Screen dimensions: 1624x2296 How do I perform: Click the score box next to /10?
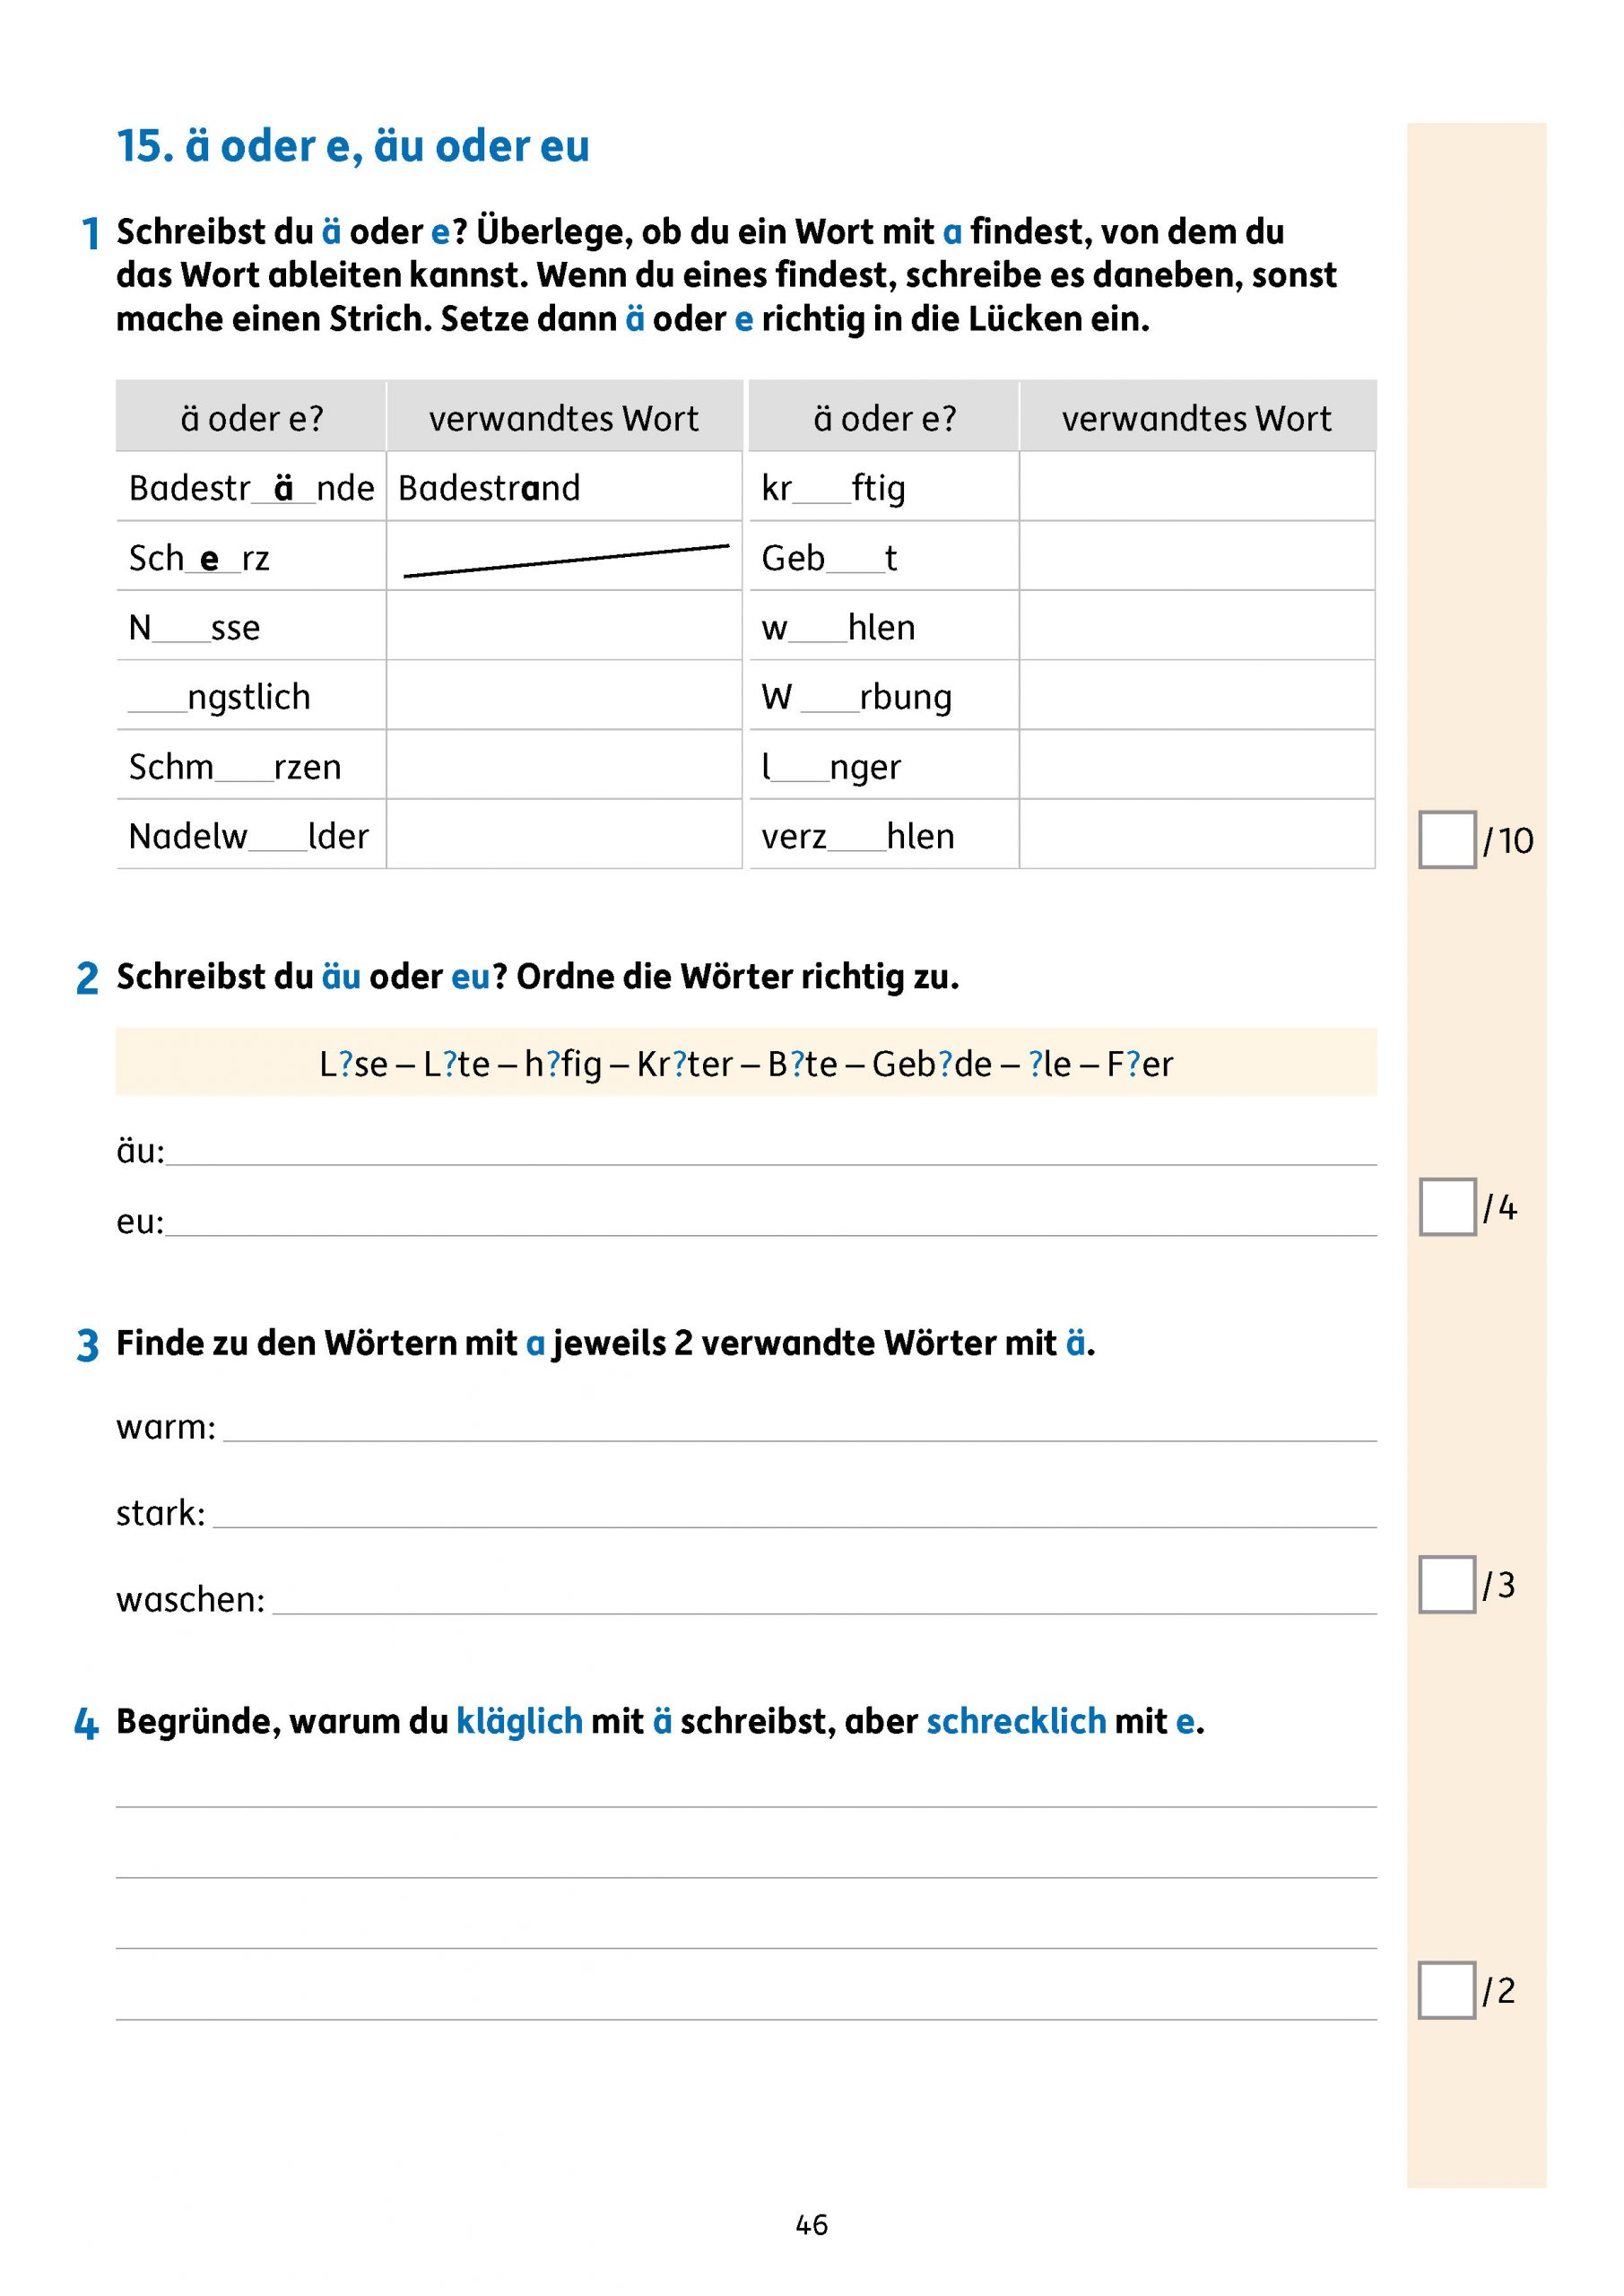[1446, 839]
